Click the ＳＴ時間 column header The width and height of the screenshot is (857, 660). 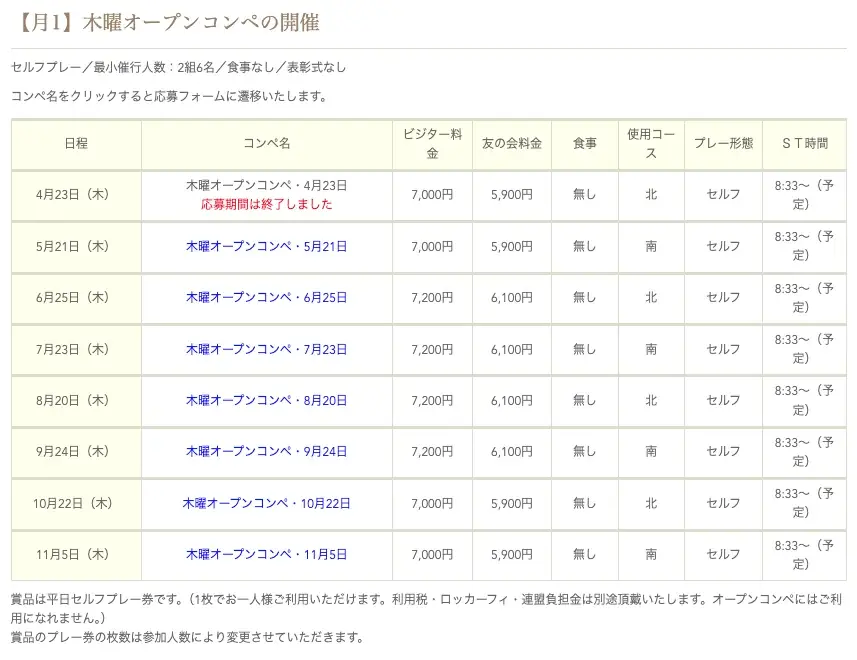point(805,143)
